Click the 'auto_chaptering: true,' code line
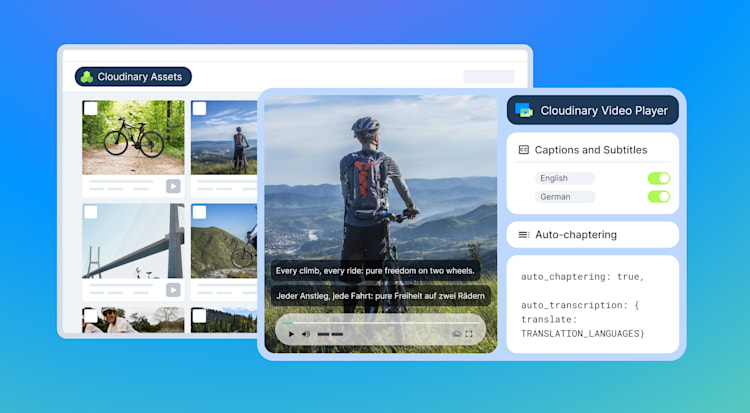 (582, 277)
